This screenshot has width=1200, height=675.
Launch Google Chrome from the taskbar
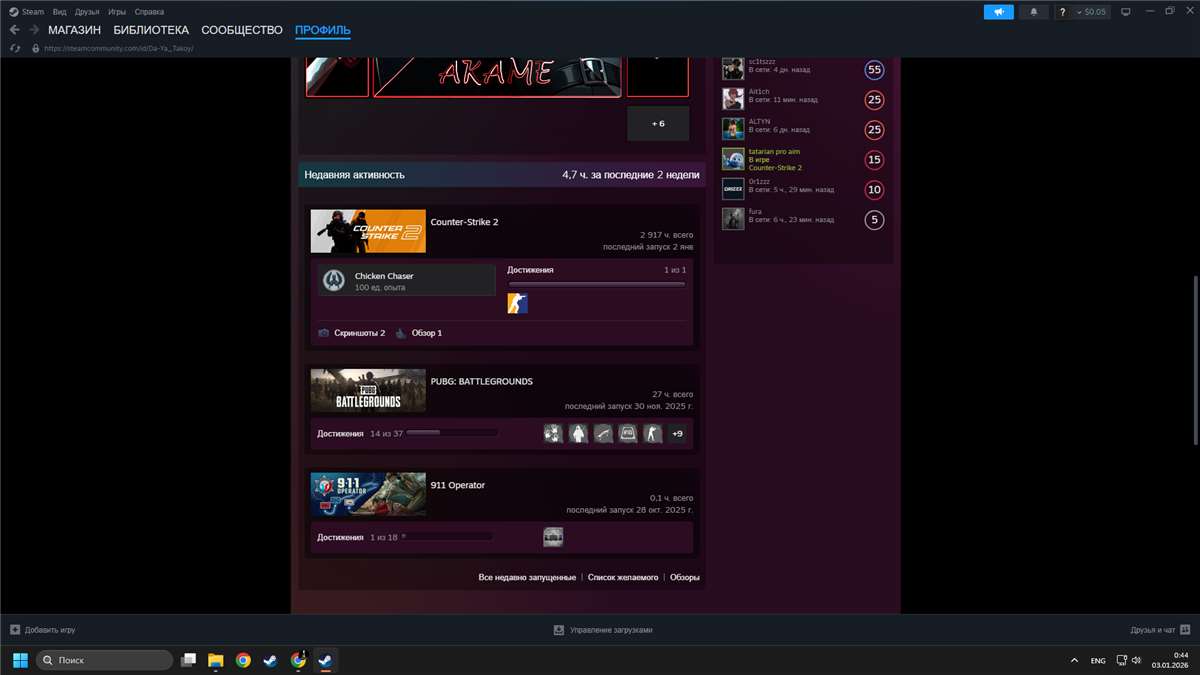(x=243, y=660)
